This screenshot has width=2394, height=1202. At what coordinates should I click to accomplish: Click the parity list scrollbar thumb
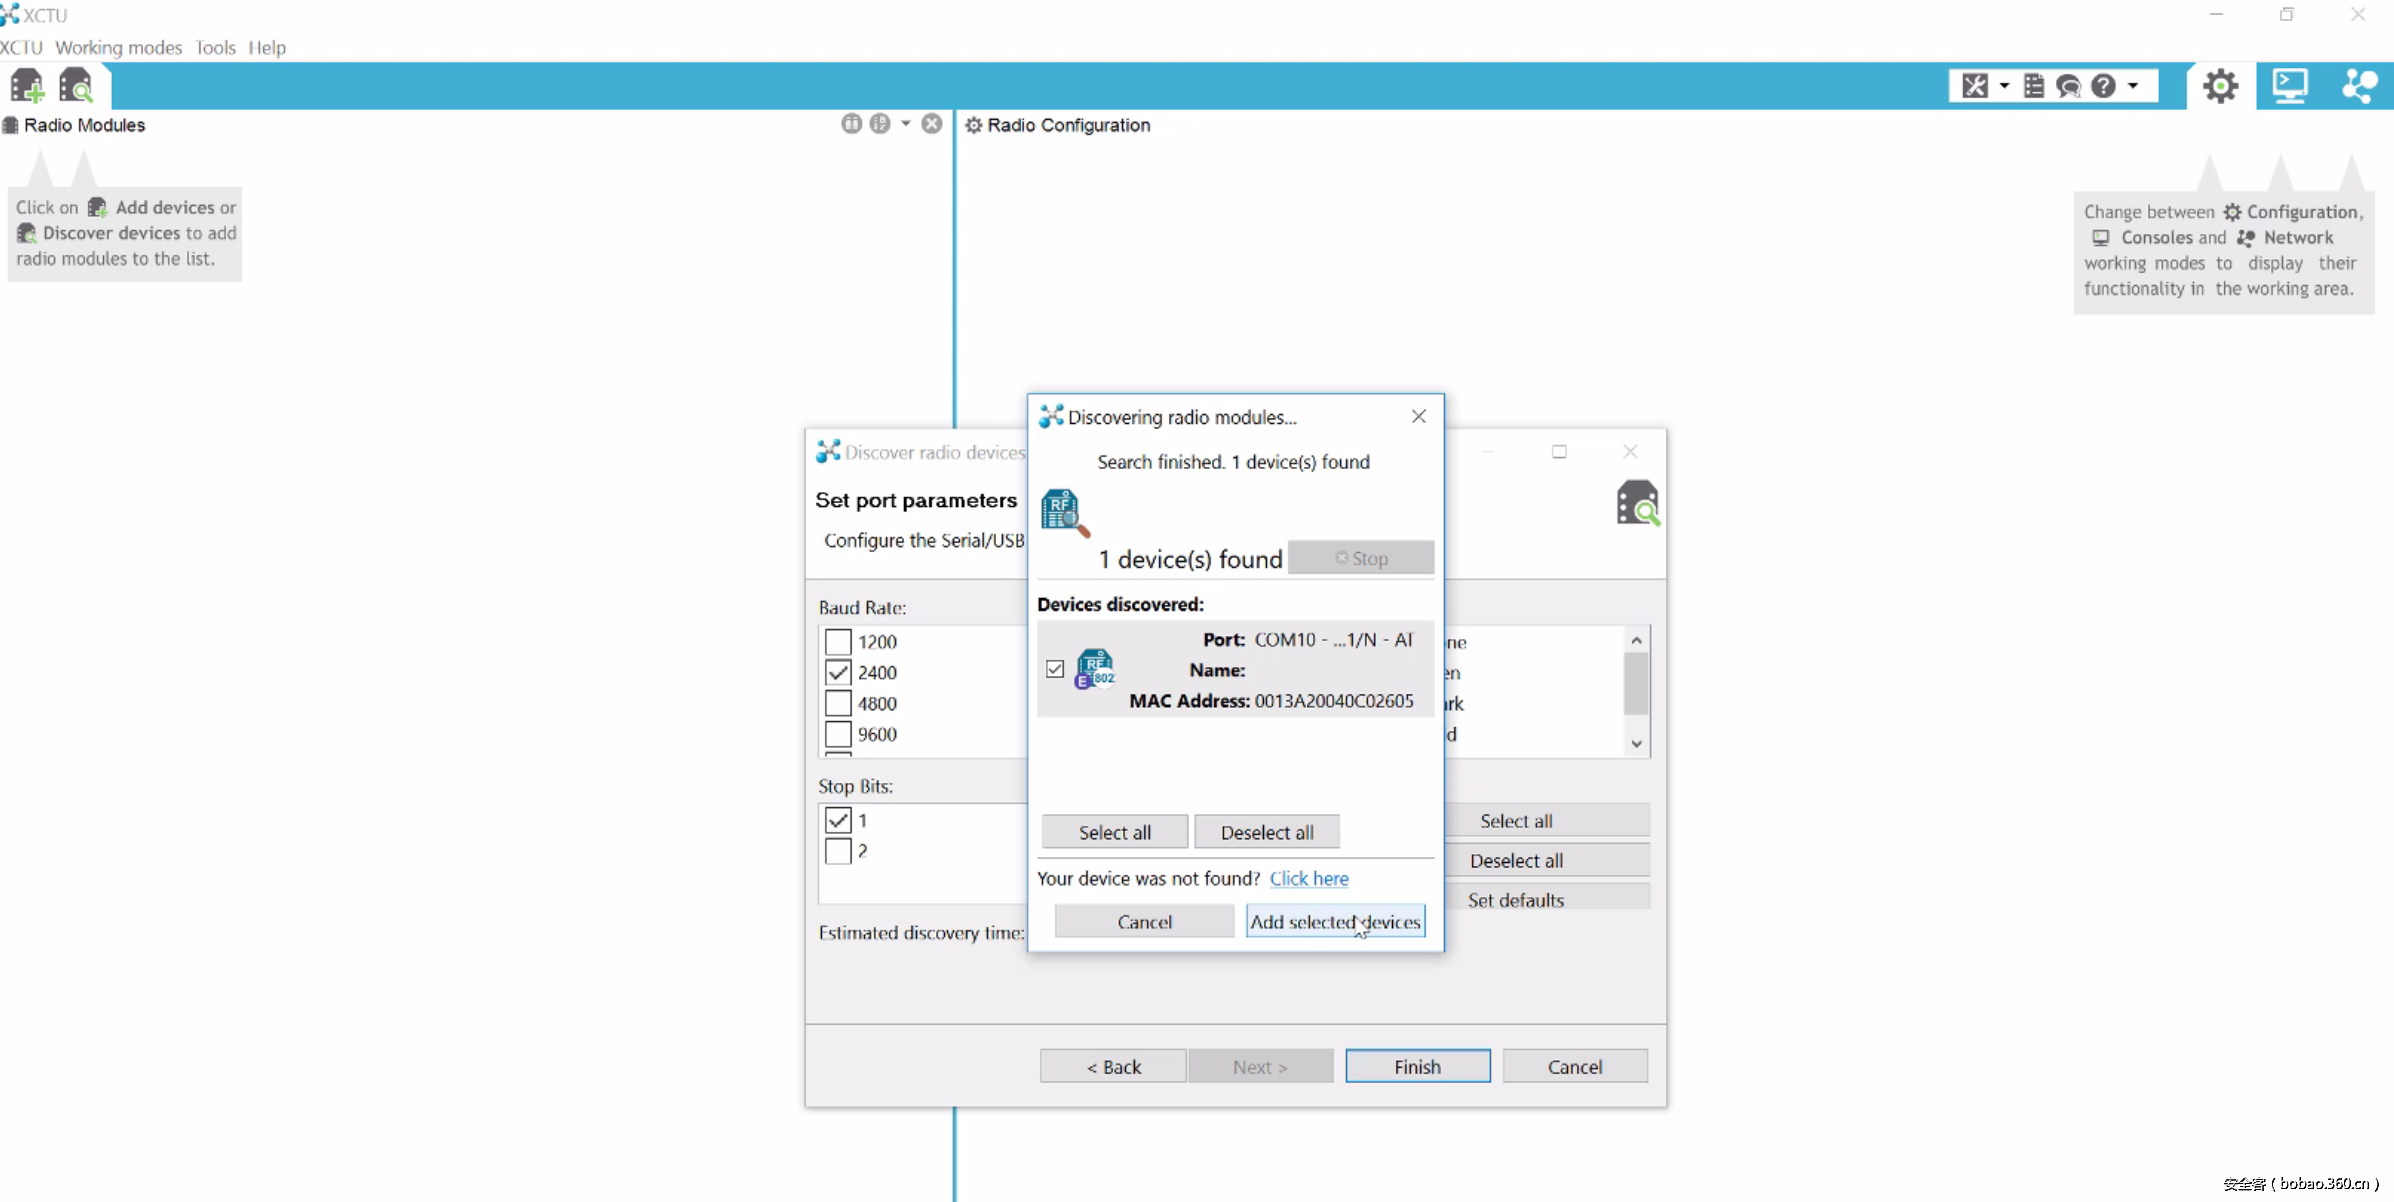click(x=1636, y=683)
